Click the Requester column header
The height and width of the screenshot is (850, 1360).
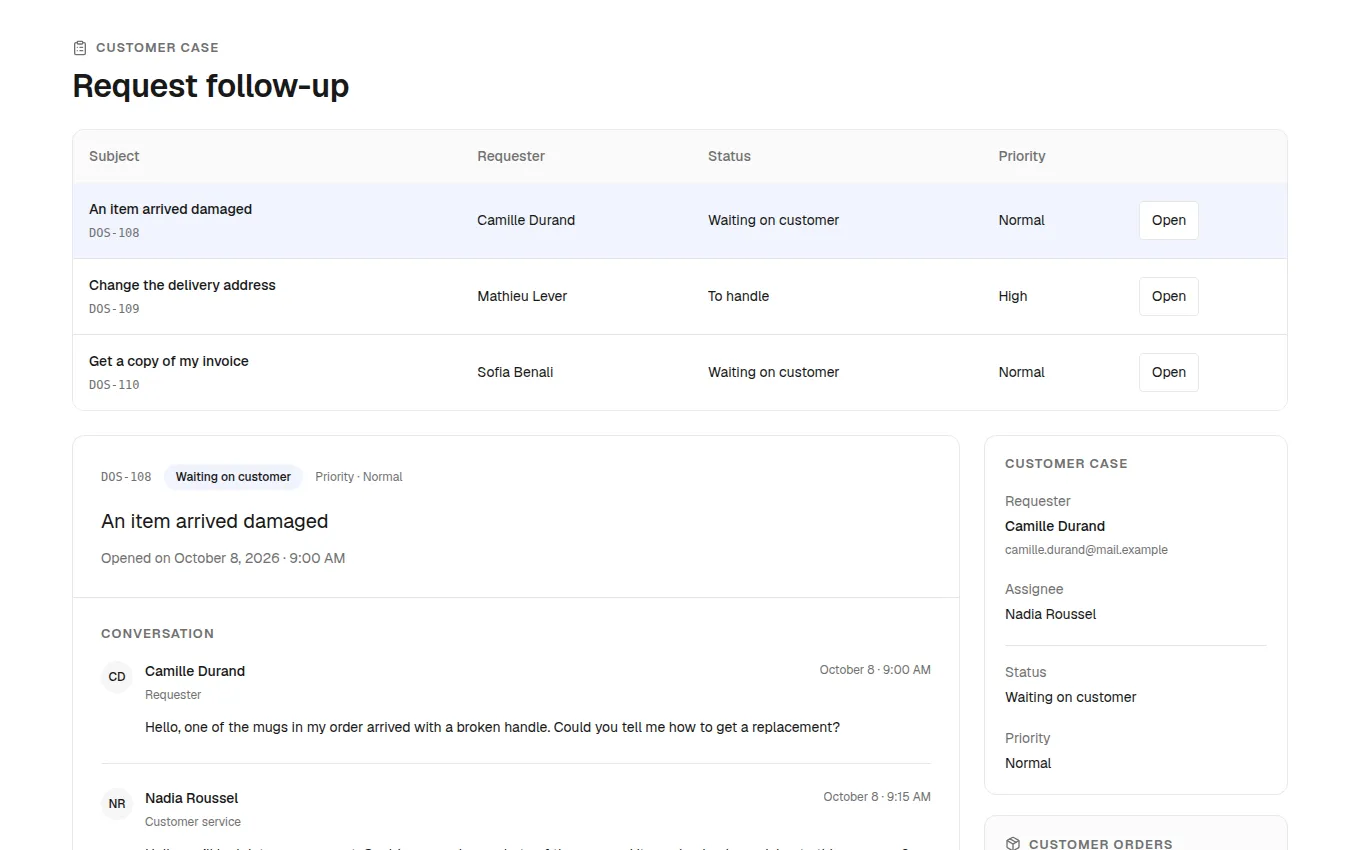(x=511, y=156)
